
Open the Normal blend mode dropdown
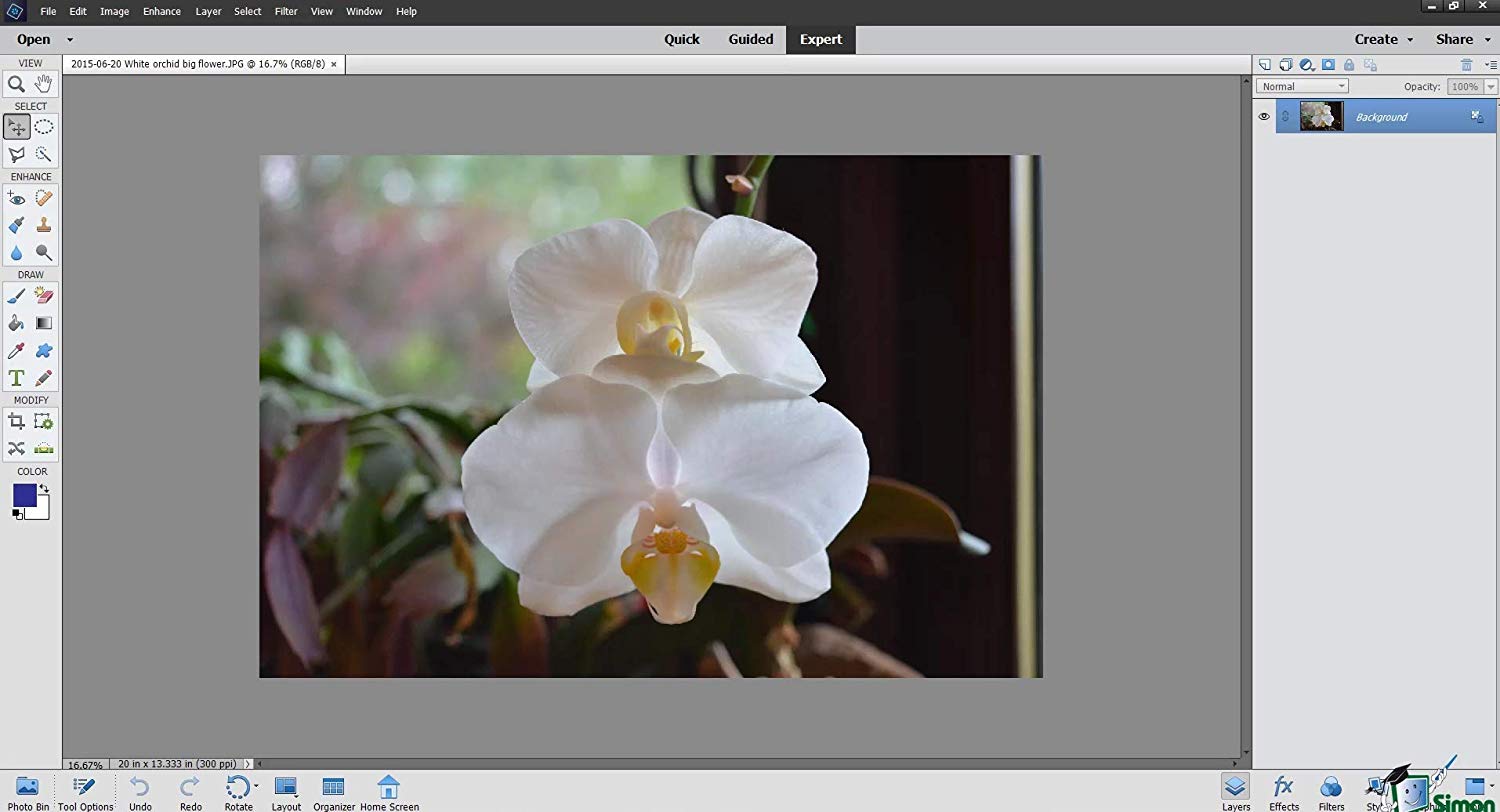1302,86
